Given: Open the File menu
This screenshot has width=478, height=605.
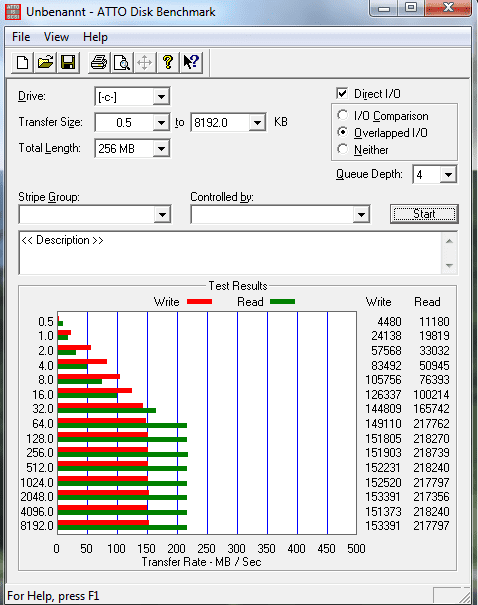Looking at the screenshot, I should (x=21, y=37).
